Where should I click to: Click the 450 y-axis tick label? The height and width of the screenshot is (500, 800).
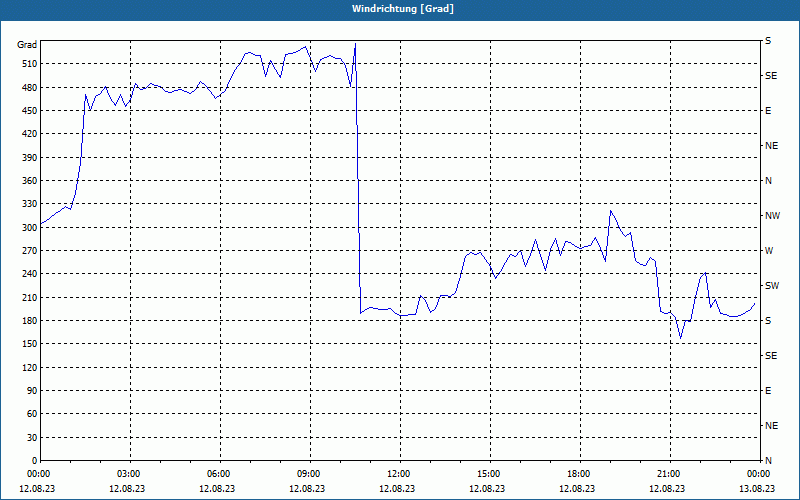(x=29, y=111)
